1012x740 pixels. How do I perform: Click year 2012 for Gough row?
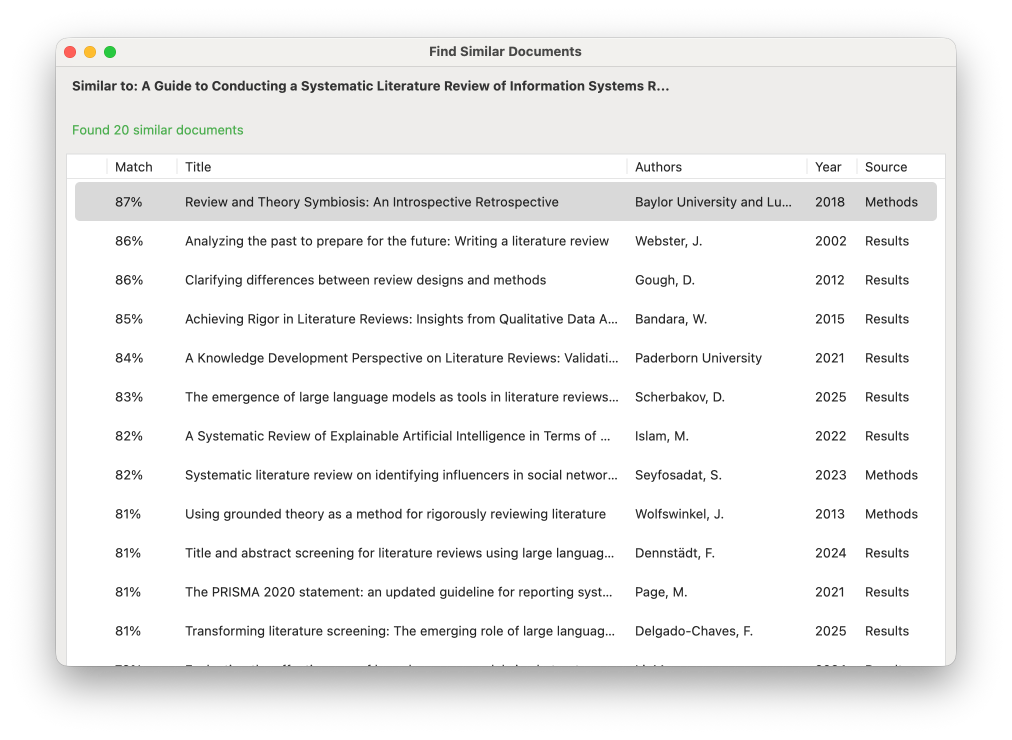click(830, 280)
